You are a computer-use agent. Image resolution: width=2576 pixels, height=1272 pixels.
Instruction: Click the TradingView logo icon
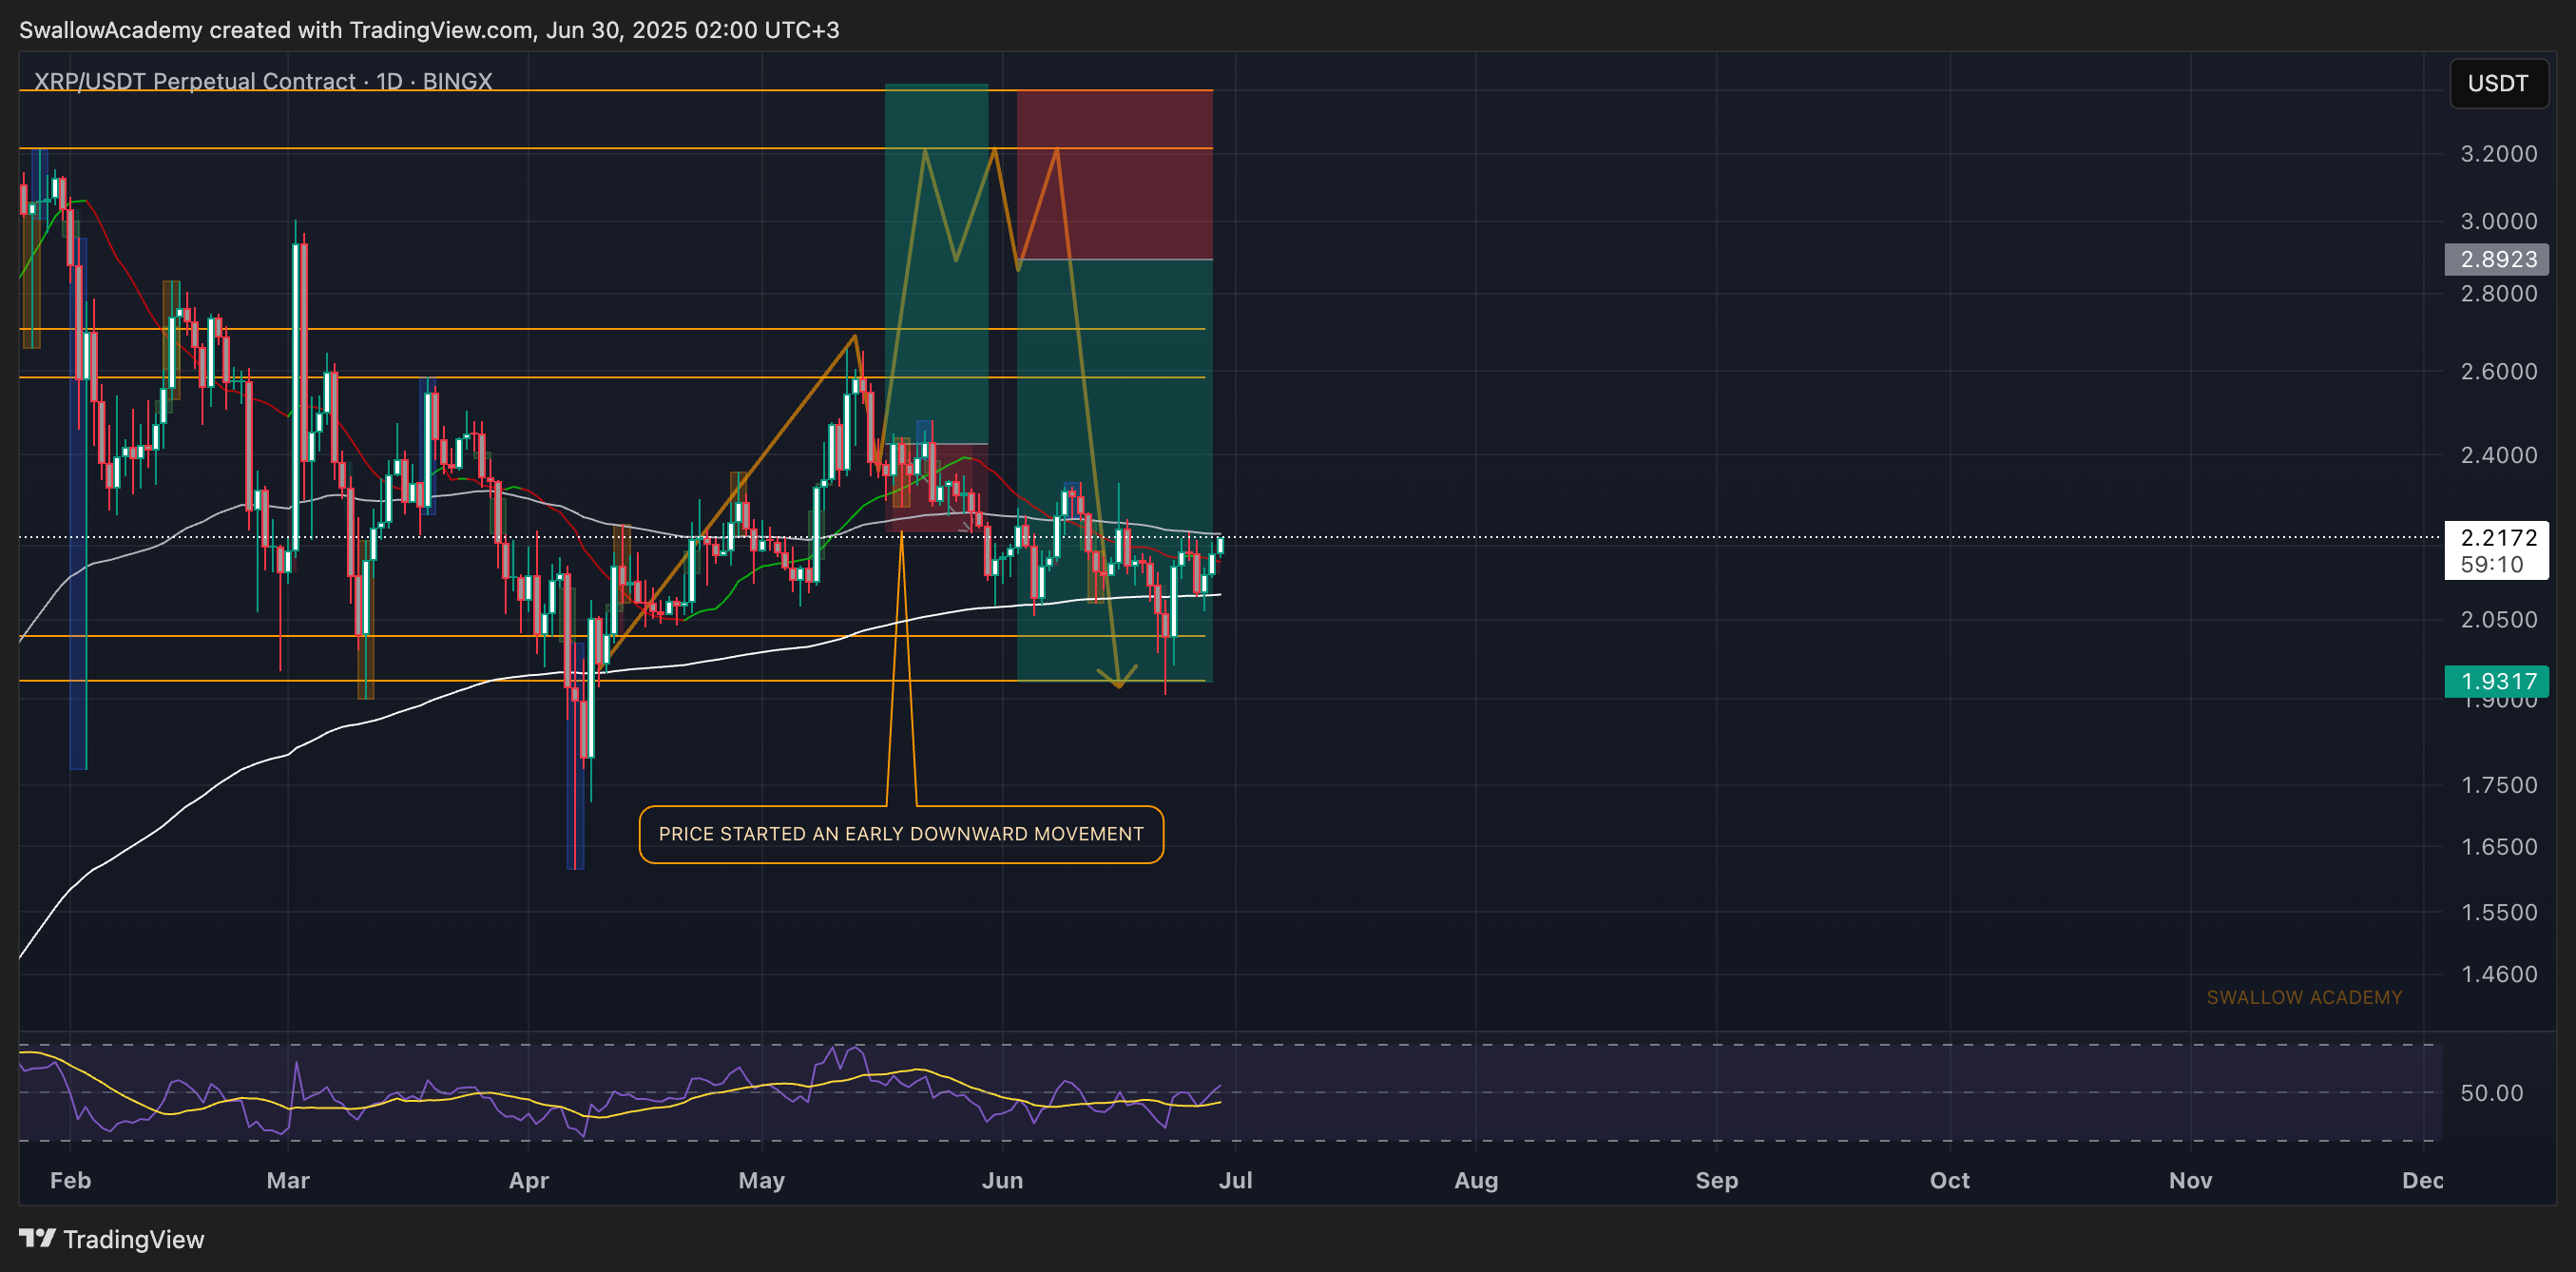click(37, 1238)
